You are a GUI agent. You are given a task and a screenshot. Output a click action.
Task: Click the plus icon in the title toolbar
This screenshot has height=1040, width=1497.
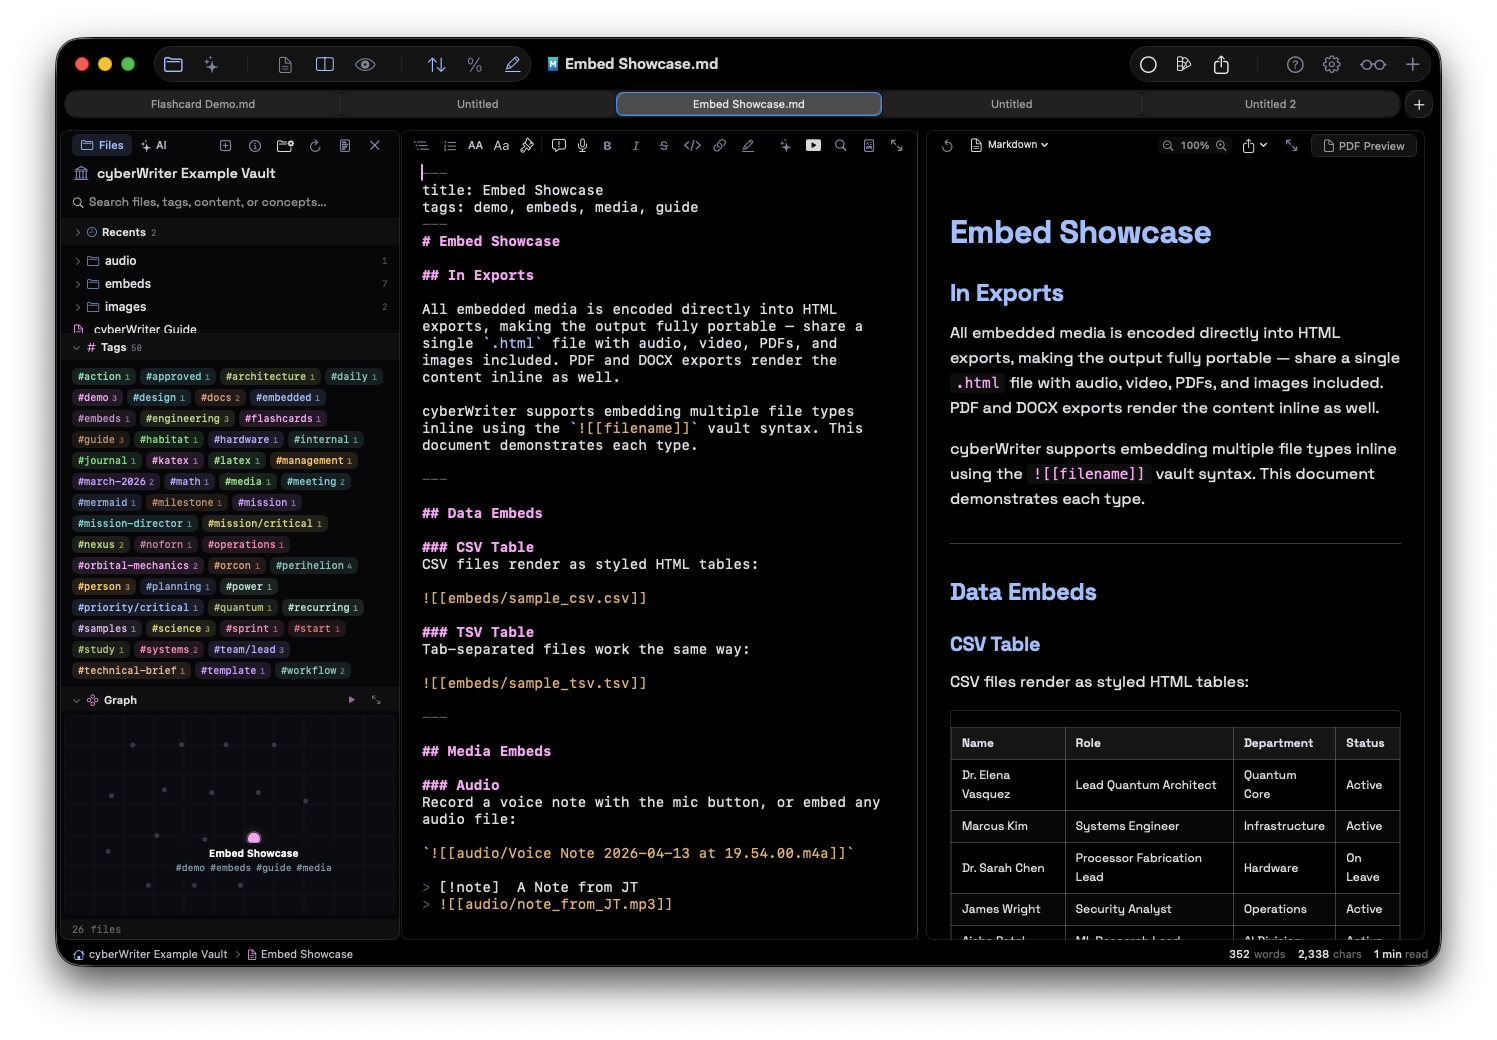pyautogui.click(x=1413, y=64)
